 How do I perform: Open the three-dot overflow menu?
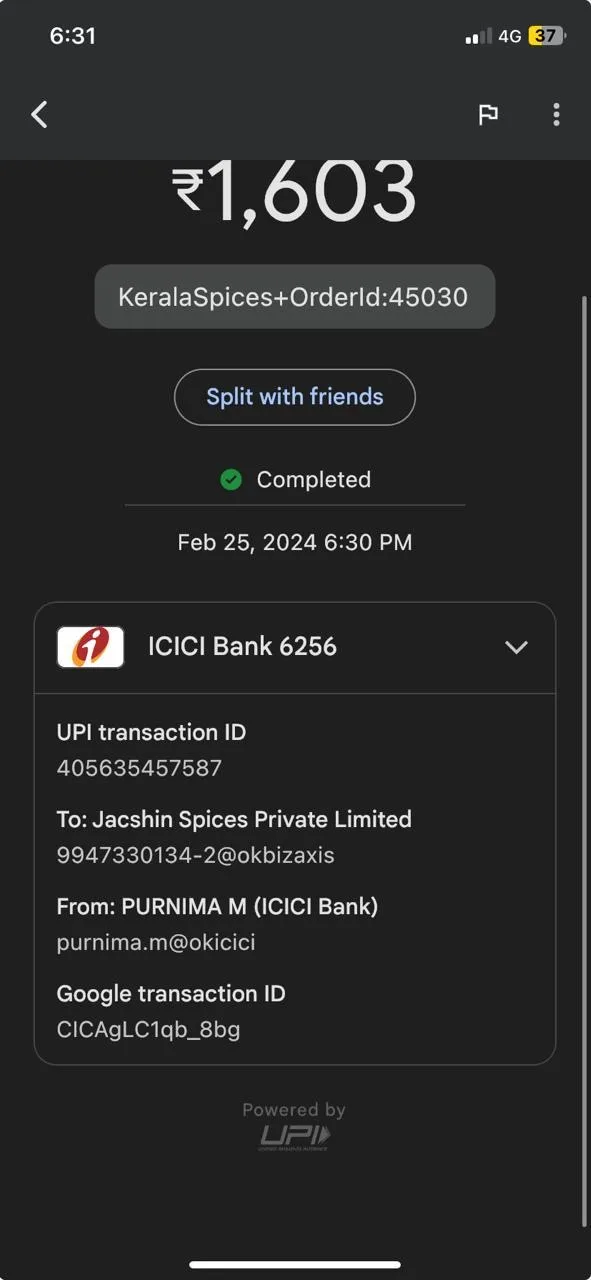(x=556, y=115)
